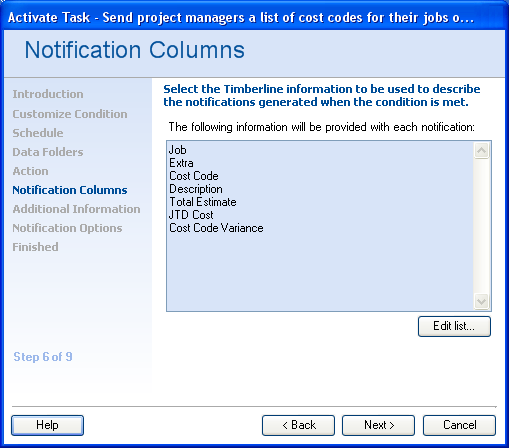Image resolution: width=509 pixels, height=448 pixels.
Task: Go to the Additional Information step
Action: (76, 209)
